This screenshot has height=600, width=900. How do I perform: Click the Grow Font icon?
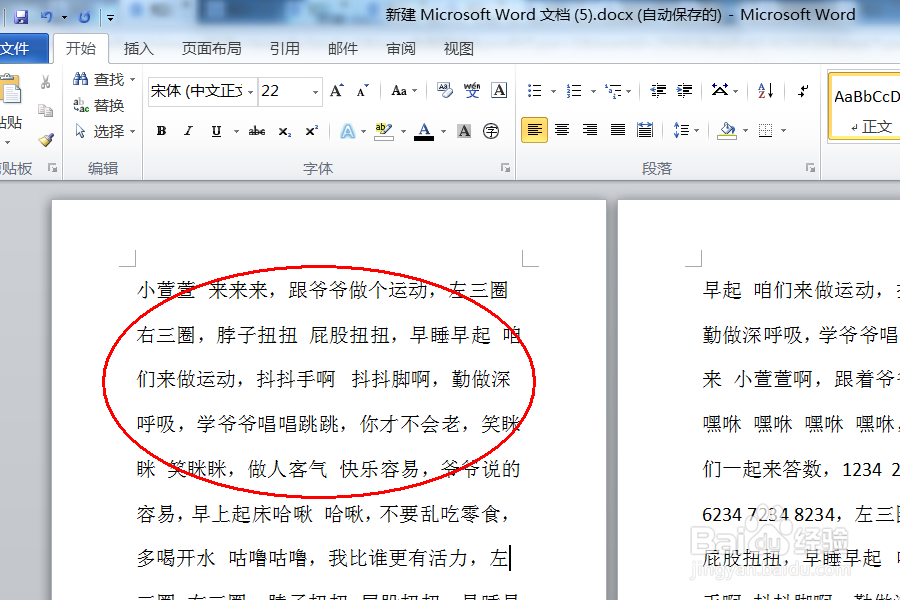(337, 91)
